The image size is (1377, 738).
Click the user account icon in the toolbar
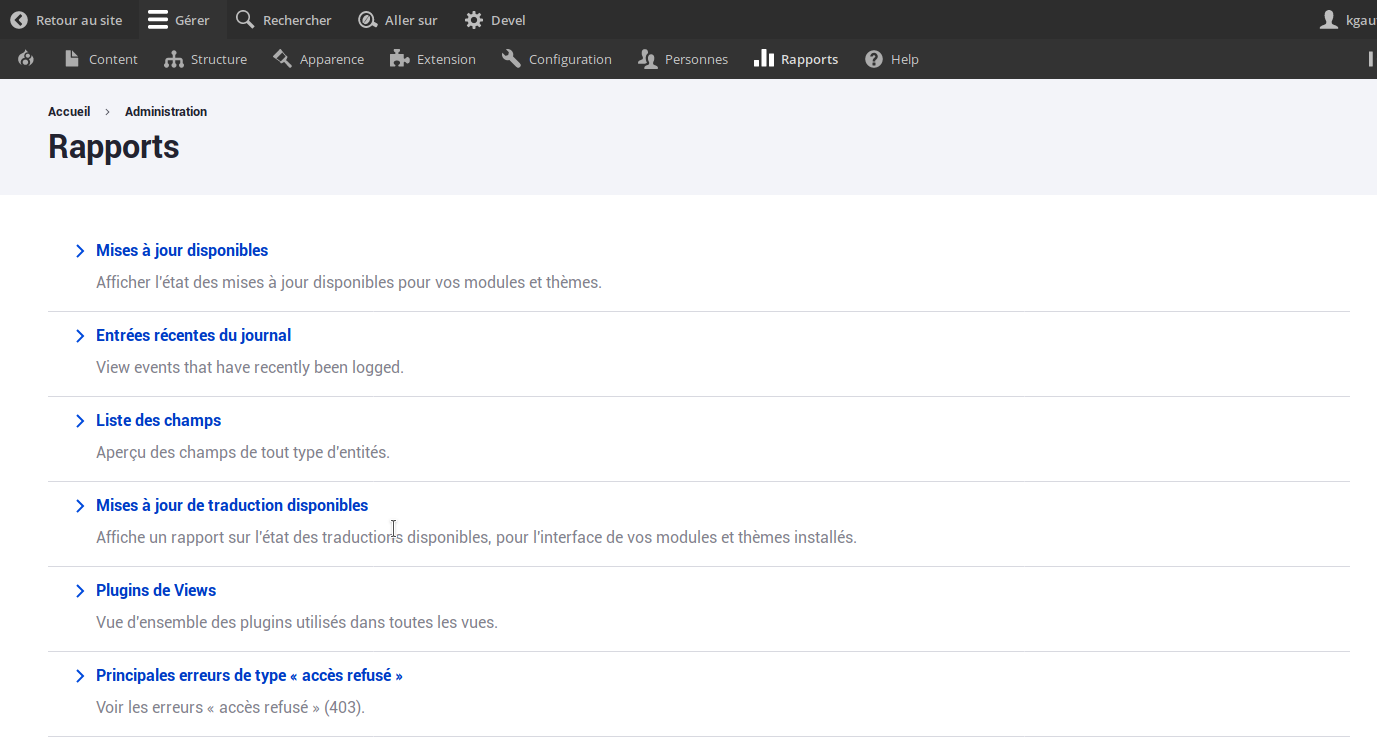coord(1329,20)
